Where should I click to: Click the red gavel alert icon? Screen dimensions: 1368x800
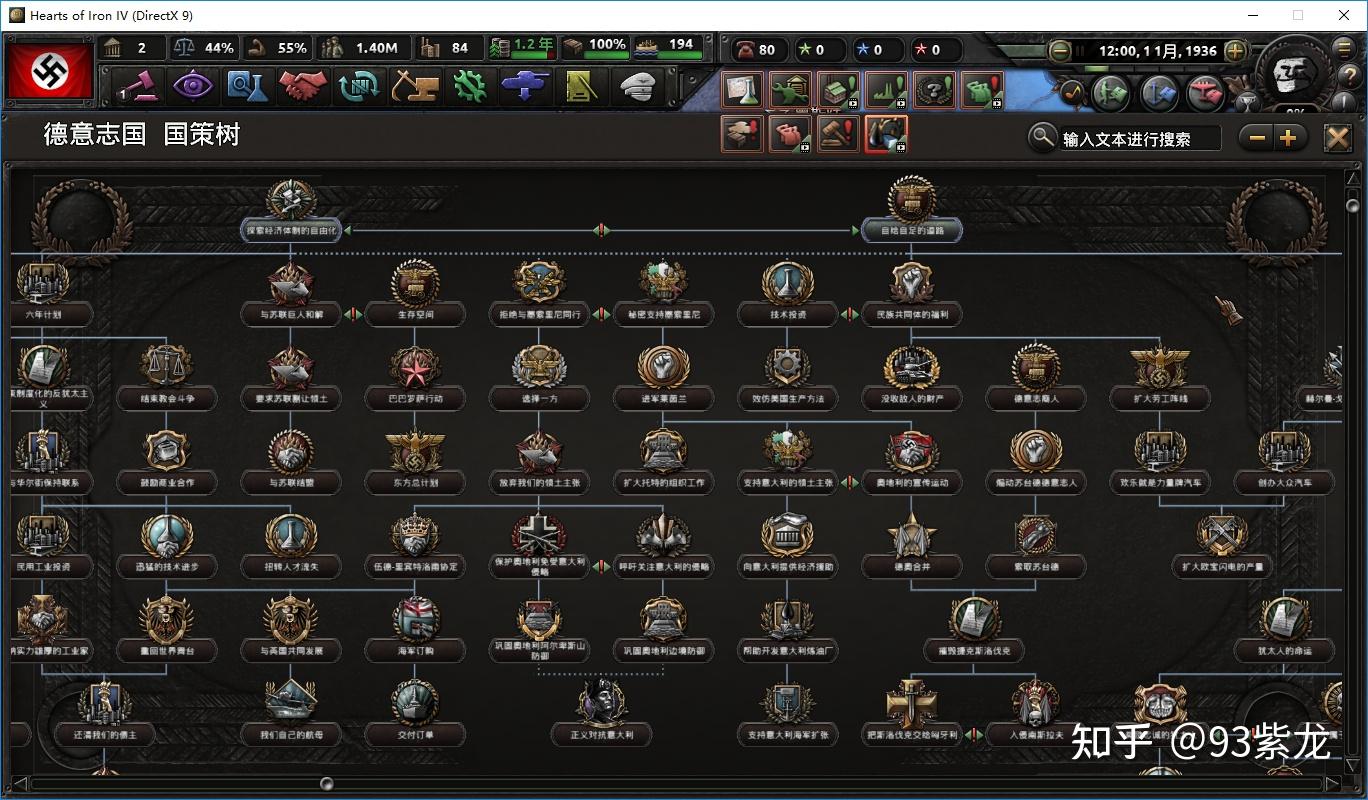pyautogui.click(x=838, y=134)
